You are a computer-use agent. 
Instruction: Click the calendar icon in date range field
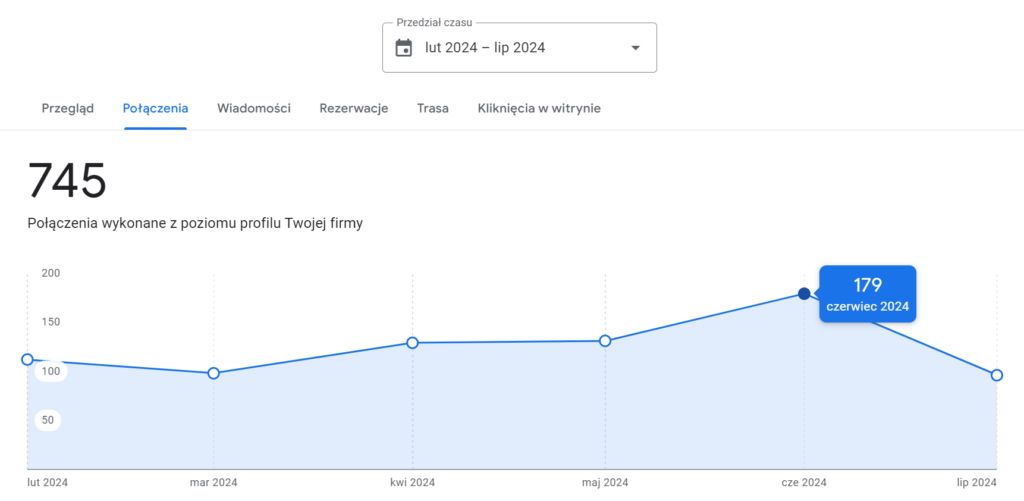404,48
